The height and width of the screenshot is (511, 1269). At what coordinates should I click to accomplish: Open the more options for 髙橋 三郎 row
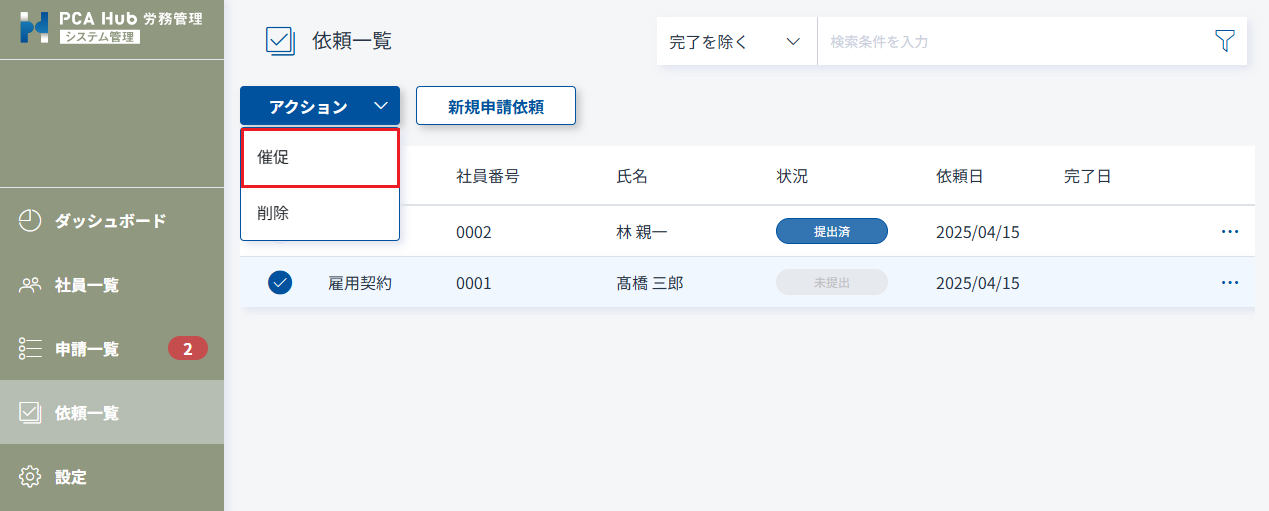[x=1230, y=283]
